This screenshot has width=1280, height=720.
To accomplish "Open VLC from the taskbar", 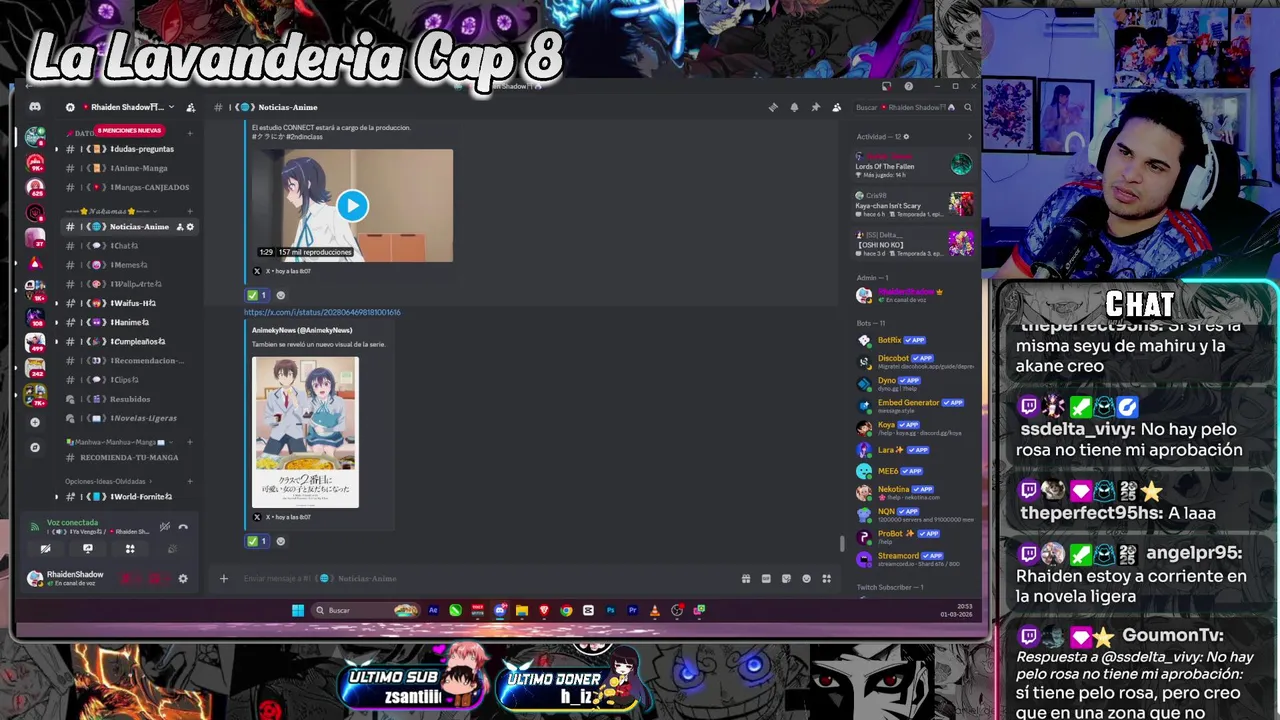I will (x=655, y=610).
